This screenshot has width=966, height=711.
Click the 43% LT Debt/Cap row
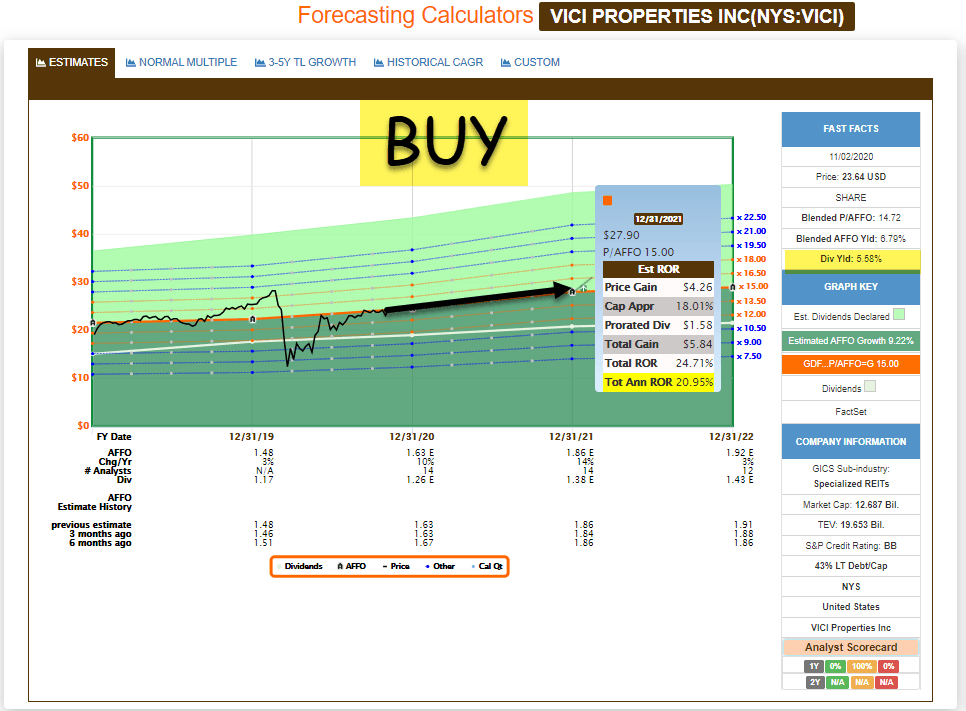click(851, 566)
